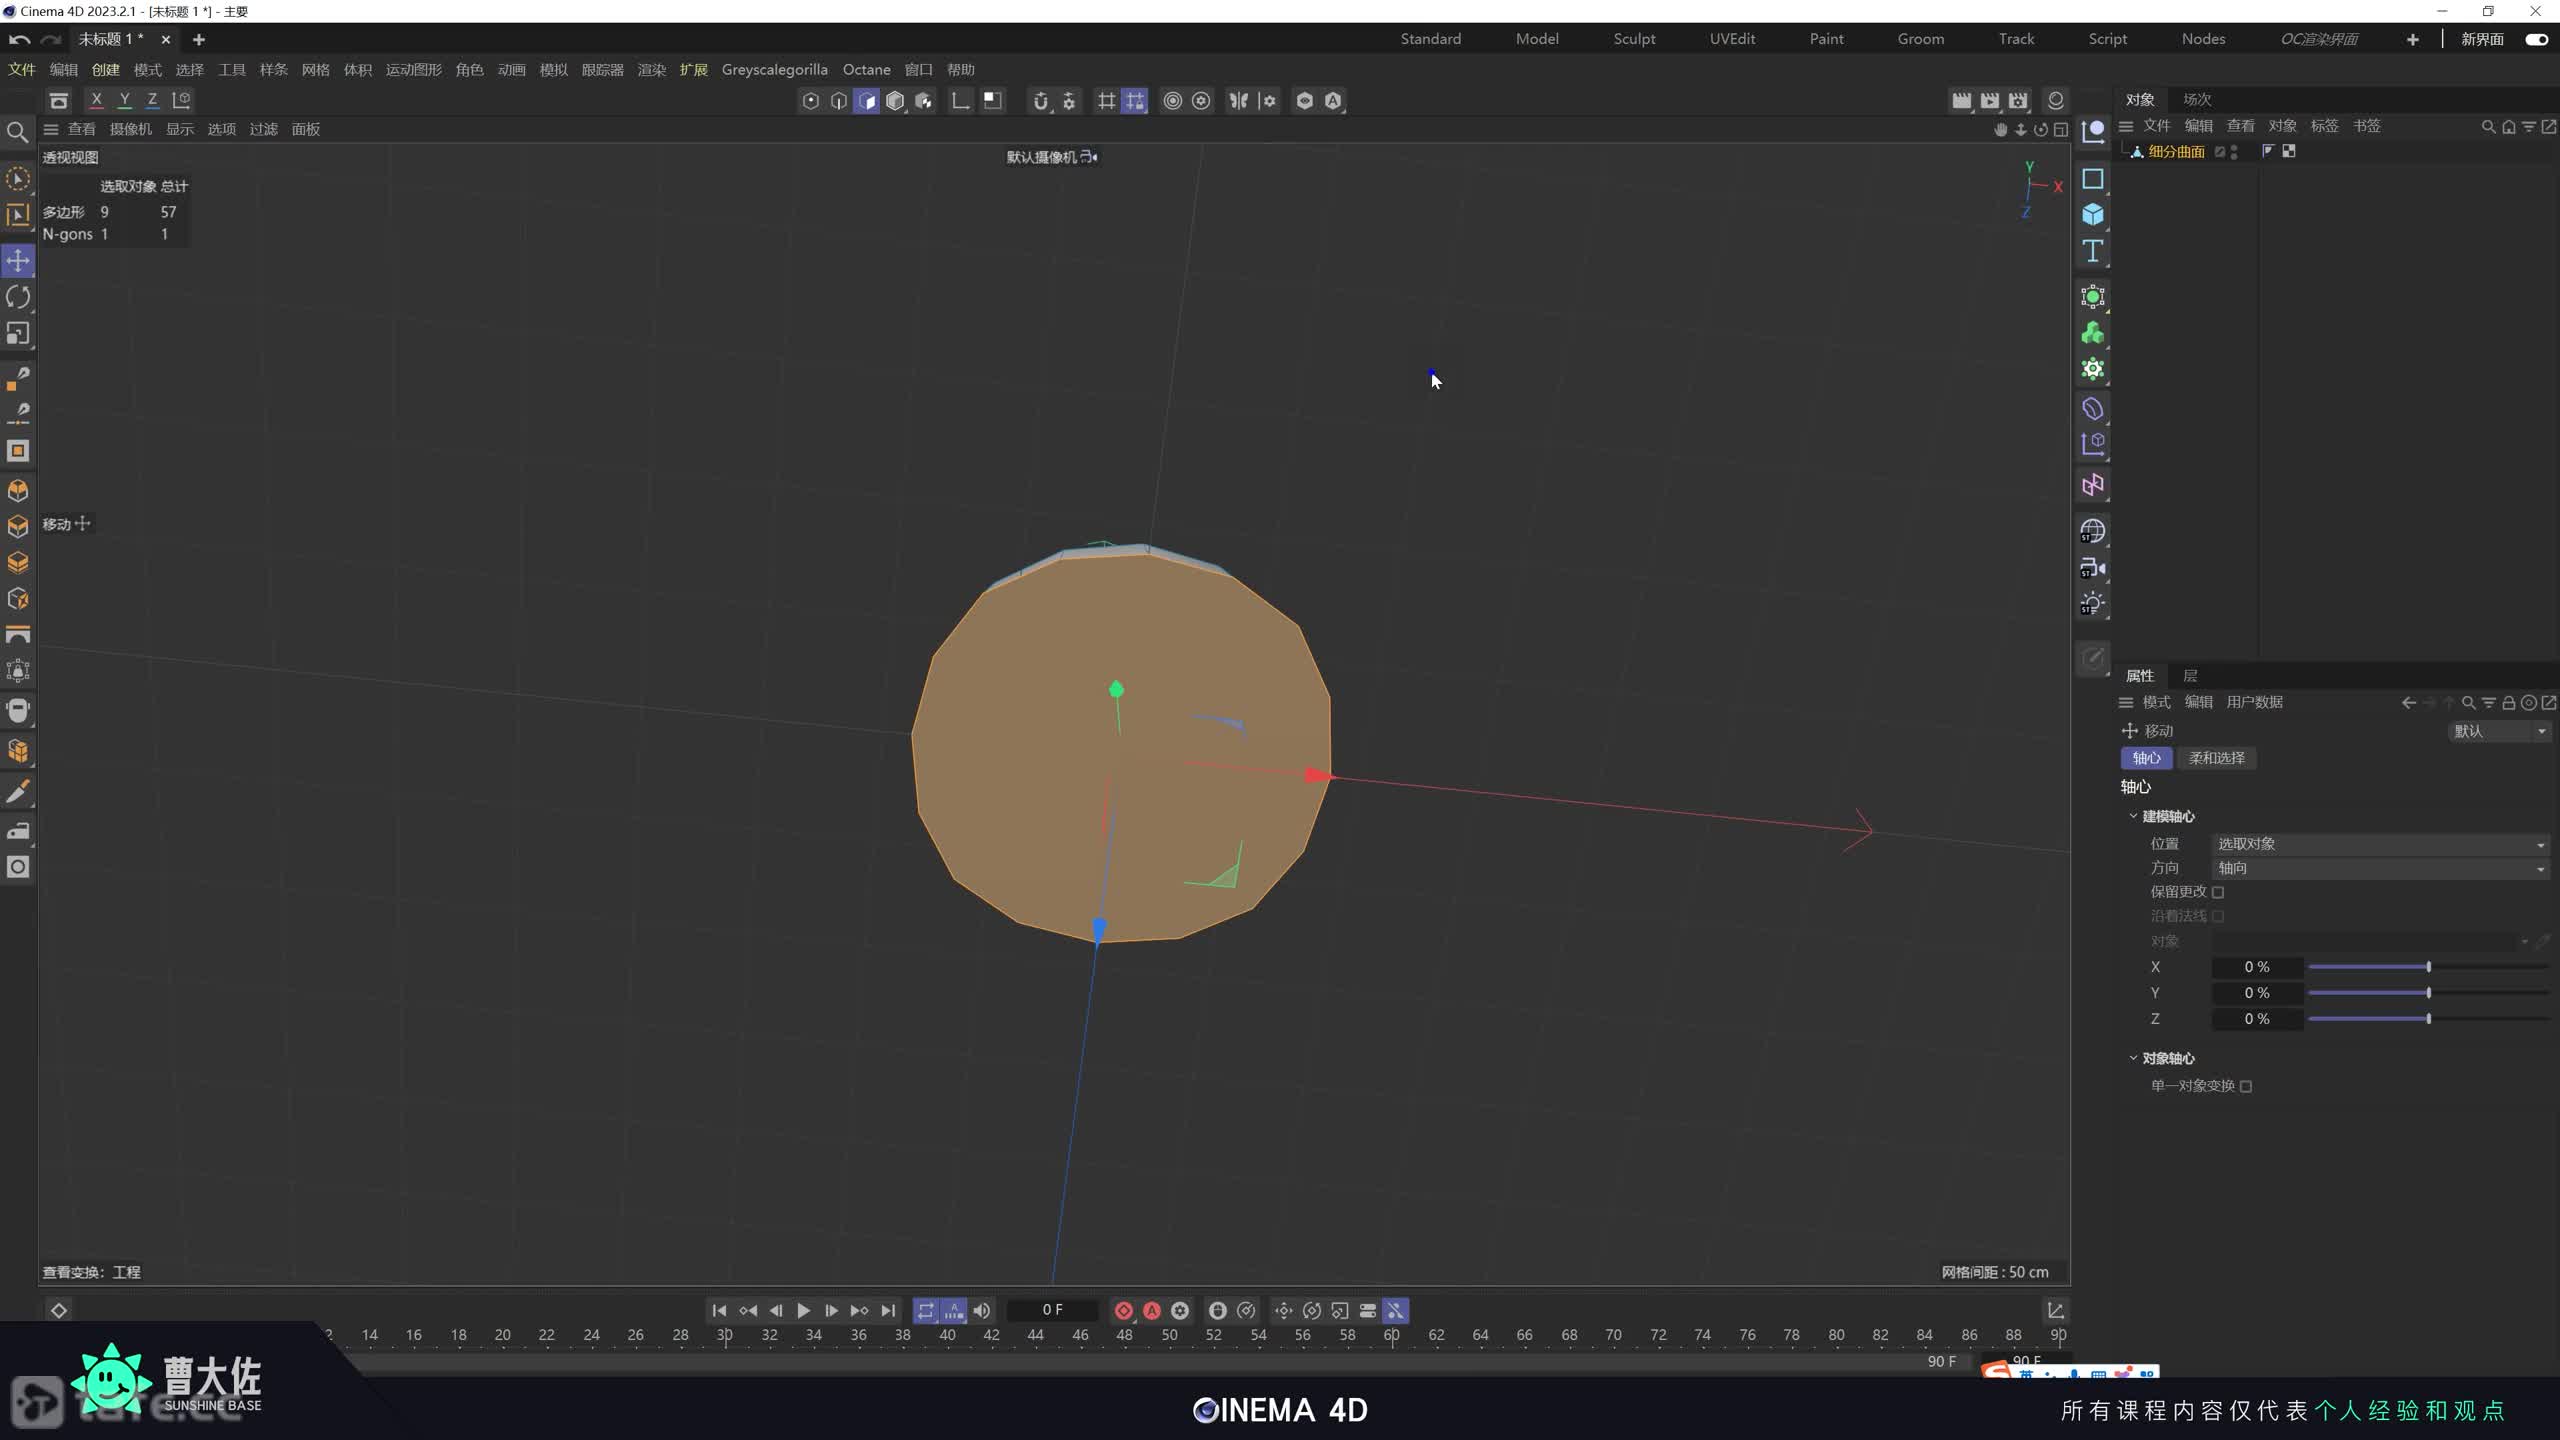Open the 网格 menu
The height and width of the screenshot is (1440, 2560).
pos(315,69)
